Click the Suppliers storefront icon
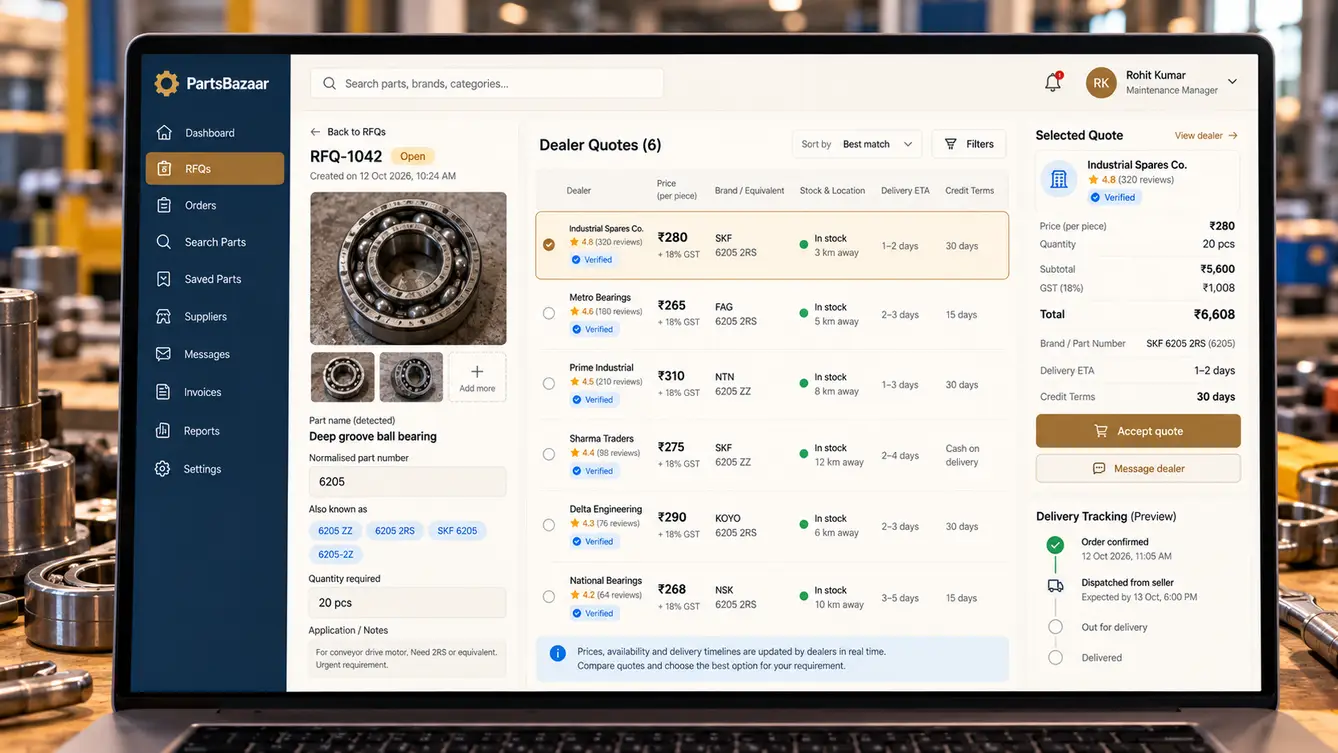The width and height of the screenshot is (1338, 753). 164,316
